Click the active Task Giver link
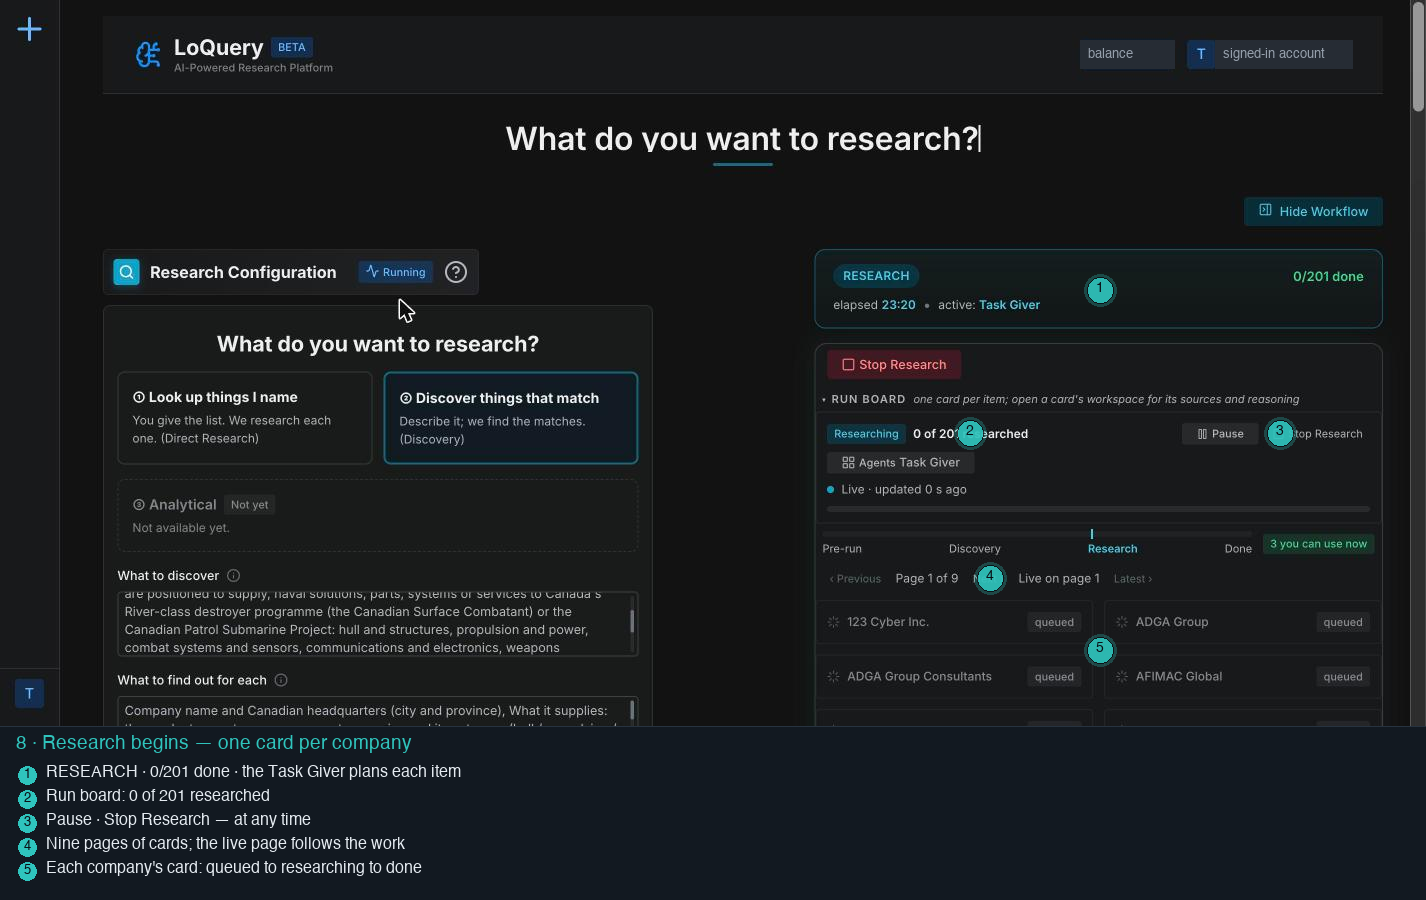The width and height of the screenshot is (1426, 900). (1009, 305)
